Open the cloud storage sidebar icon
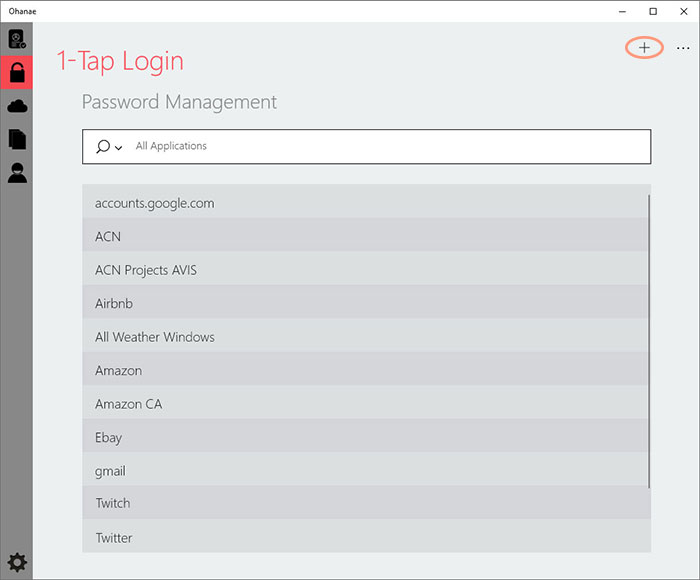This screenshot has height=580, width=700. pos(17,106)
